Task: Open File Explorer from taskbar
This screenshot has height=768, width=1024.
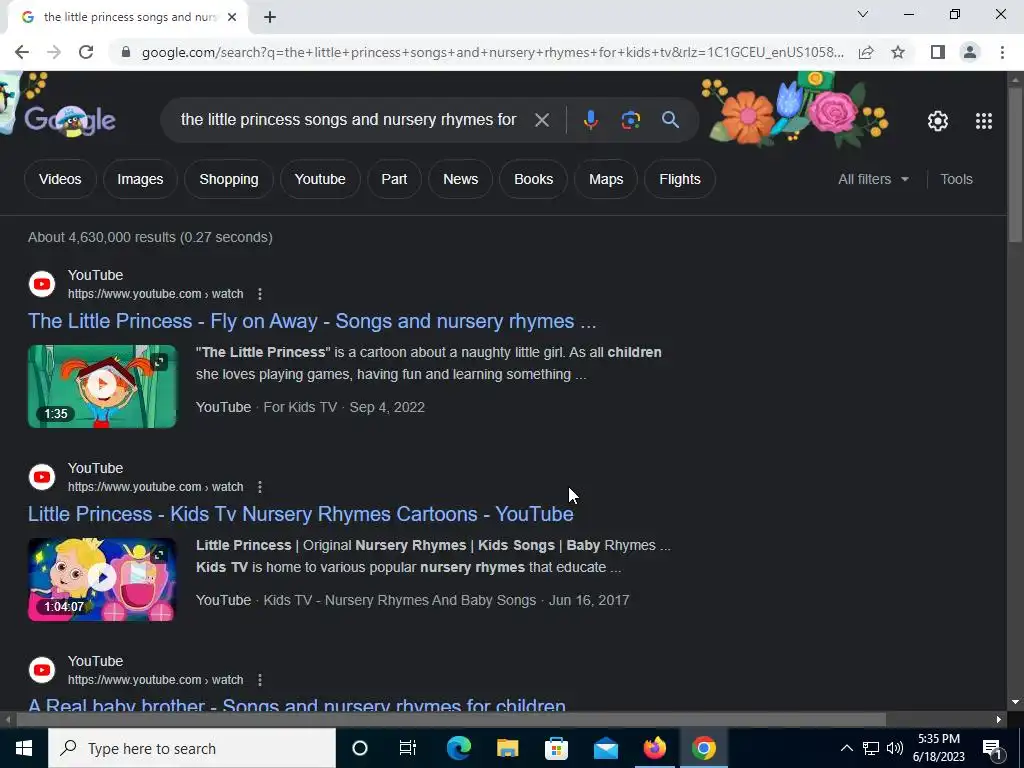Action: [x=507, y=748]
